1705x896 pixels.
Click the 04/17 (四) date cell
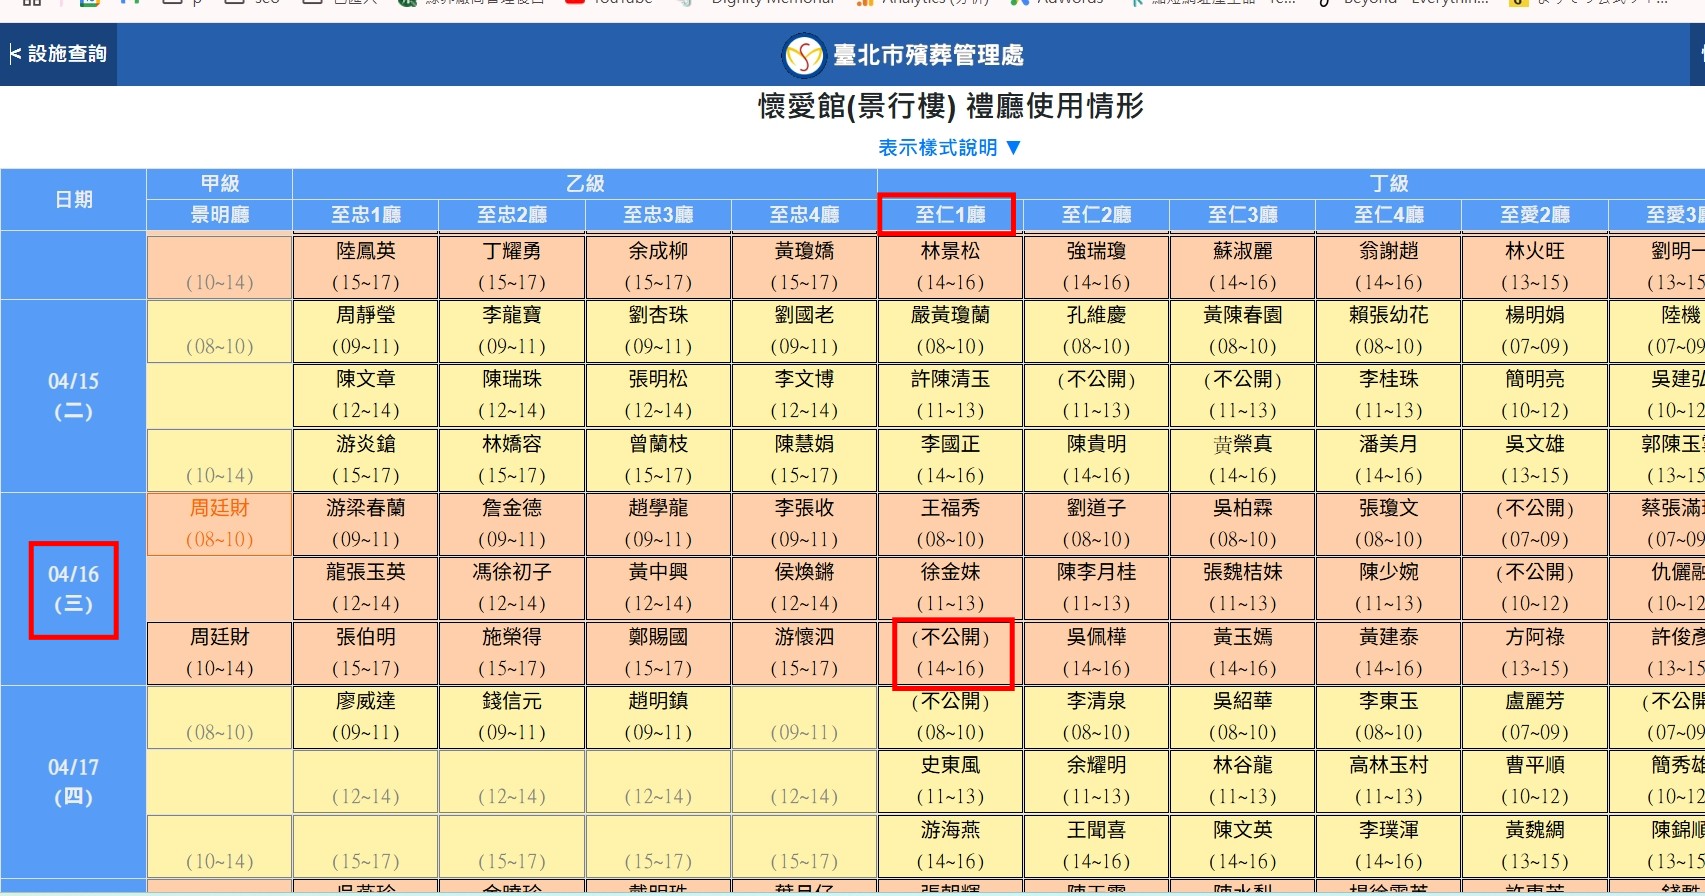pyautogui.click(x=73, y=782)
